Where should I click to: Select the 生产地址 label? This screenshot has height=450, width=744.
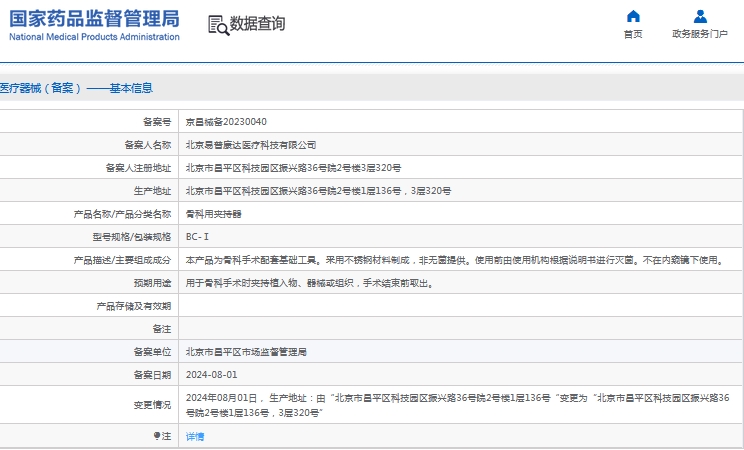(x=152, y=191)
